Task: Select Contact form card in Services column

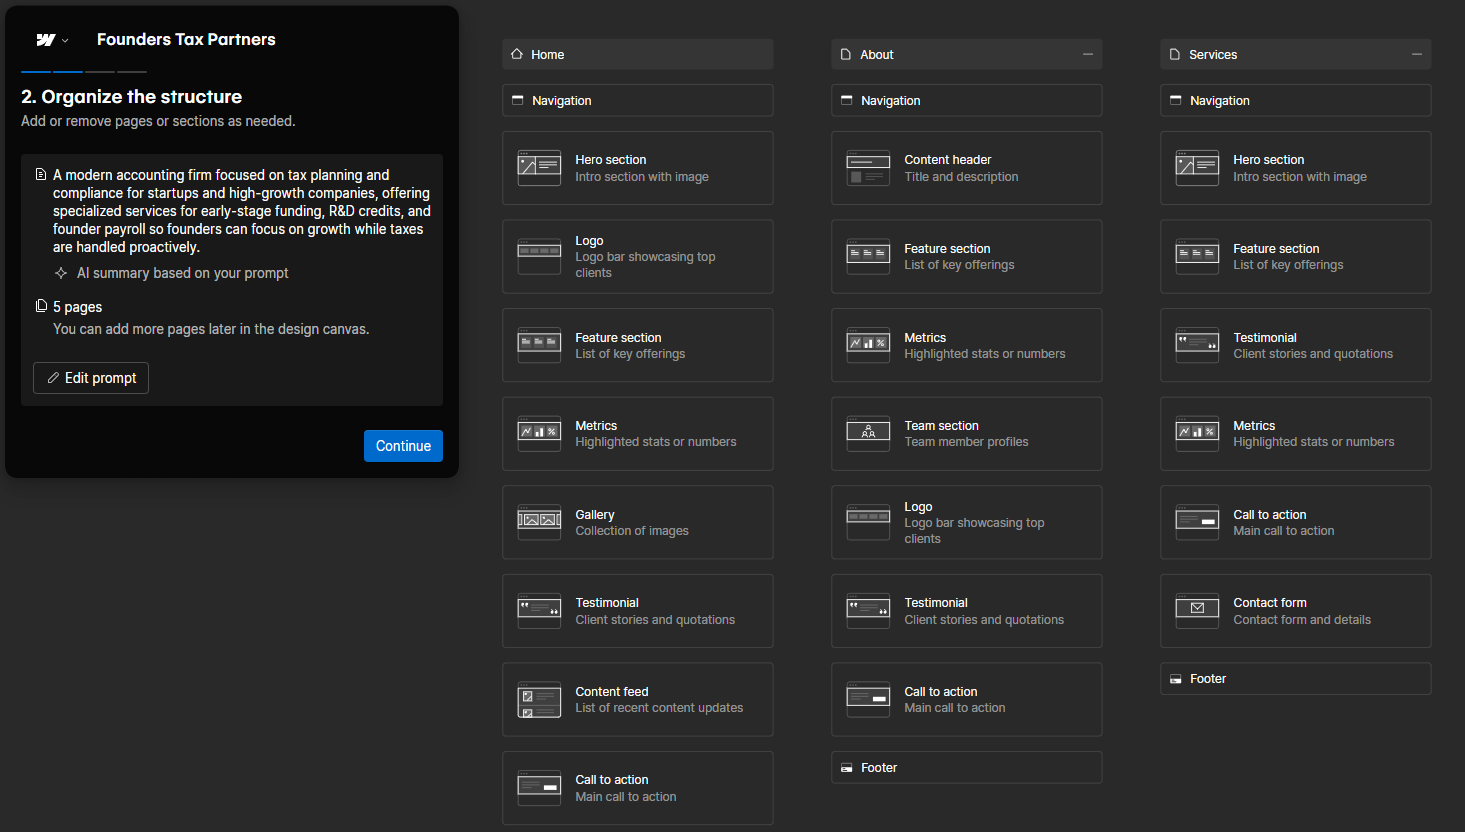Action: coord(1295,611)
